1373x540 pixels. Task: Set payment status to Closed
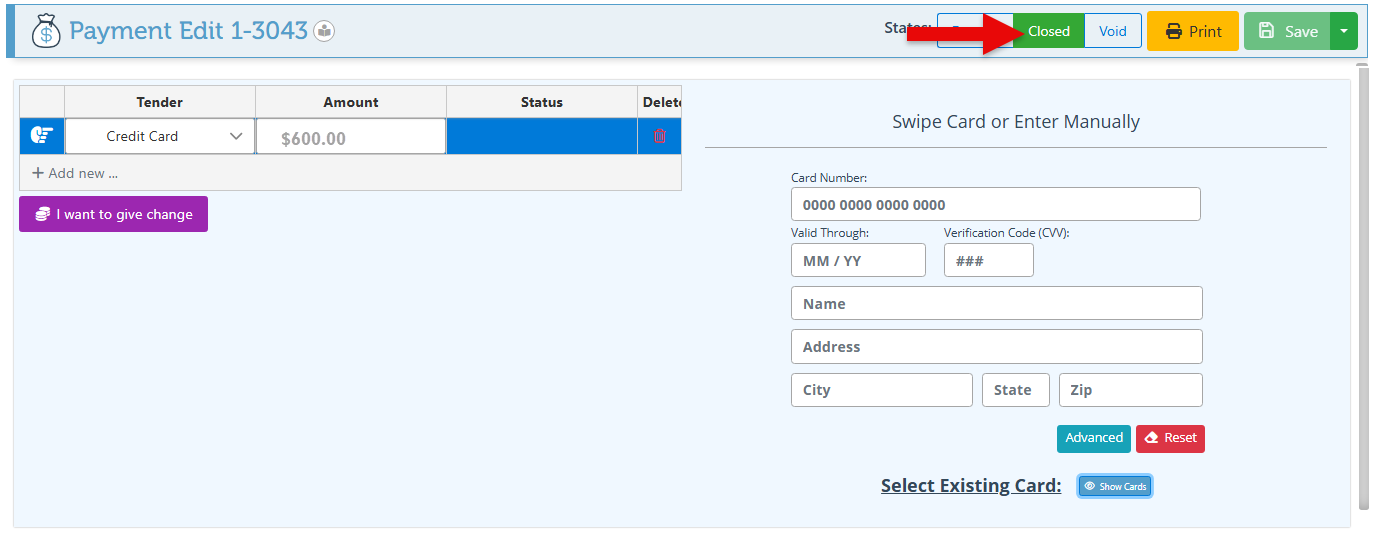(1048, 31)
